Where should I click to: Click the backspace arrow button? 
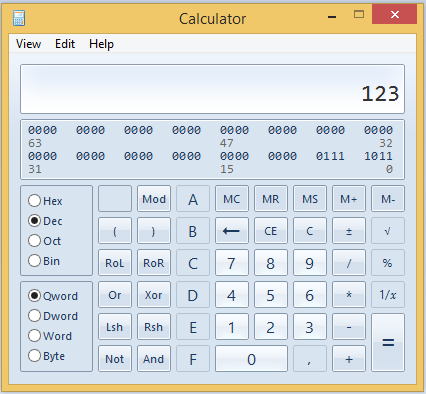point(232,231)
